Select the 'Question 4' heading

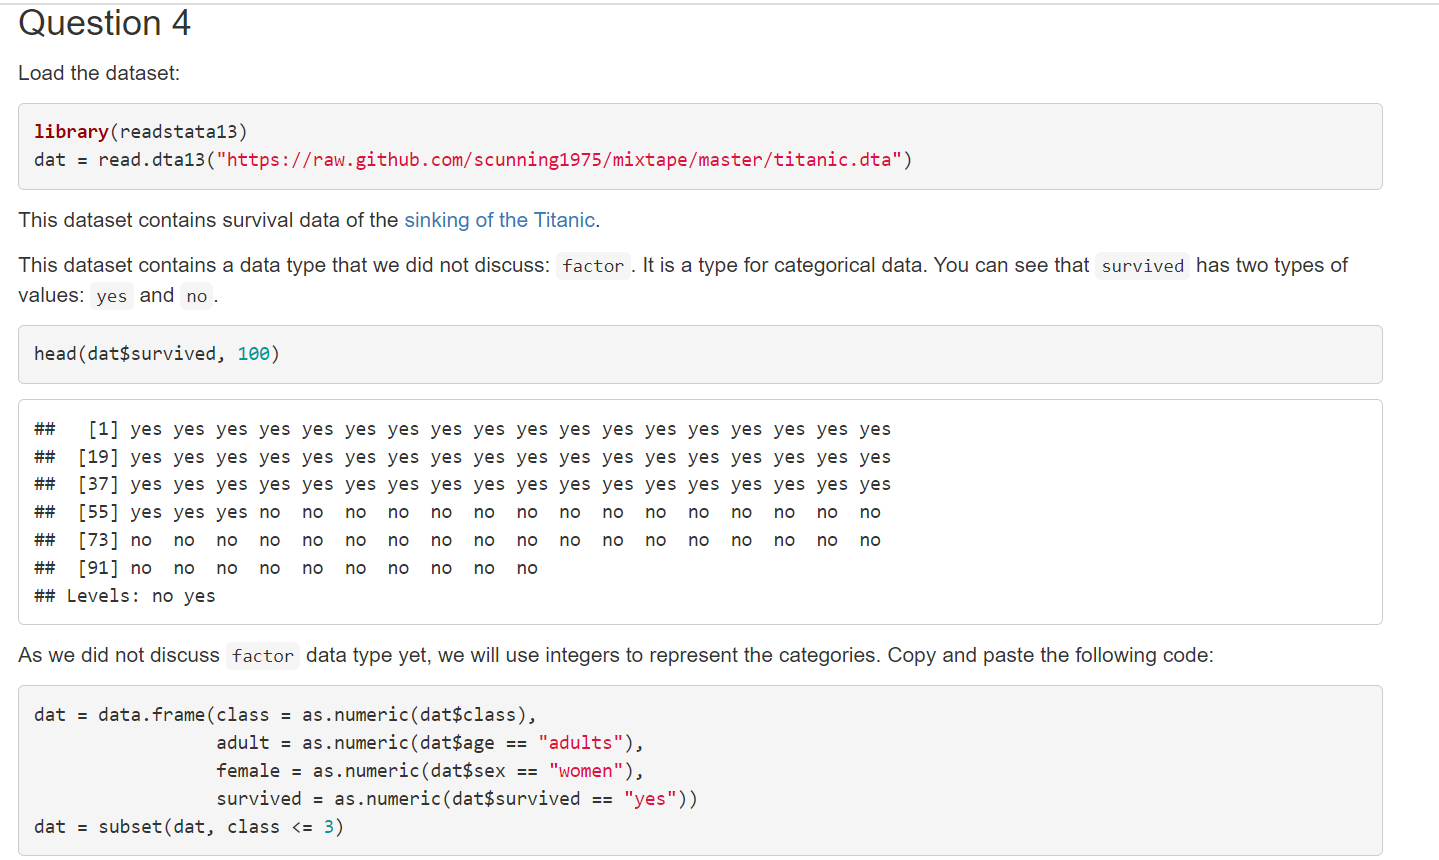click(103, 23)
